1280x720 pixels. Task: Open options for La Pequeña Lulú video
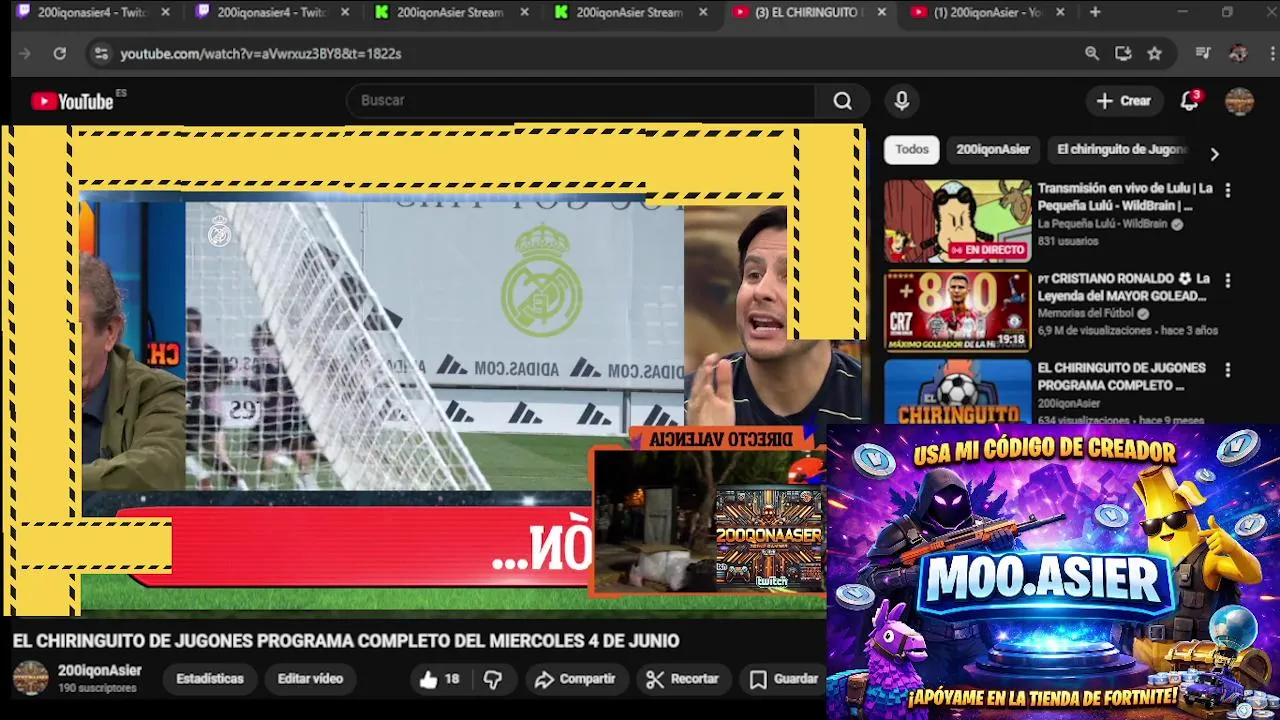(1228, 190)
